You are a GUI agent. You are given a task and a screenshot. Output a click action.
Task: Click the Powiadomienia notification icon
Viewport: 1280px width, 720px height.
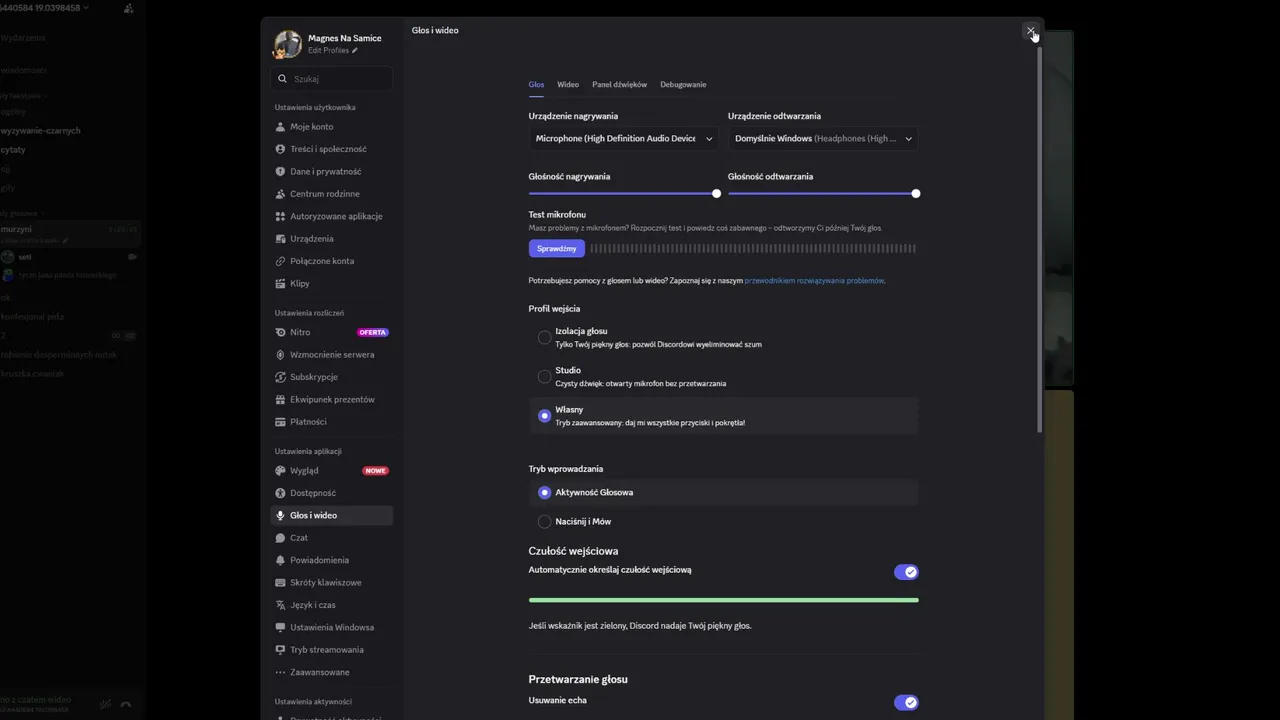pyautogui.click(x=281, y=560)
